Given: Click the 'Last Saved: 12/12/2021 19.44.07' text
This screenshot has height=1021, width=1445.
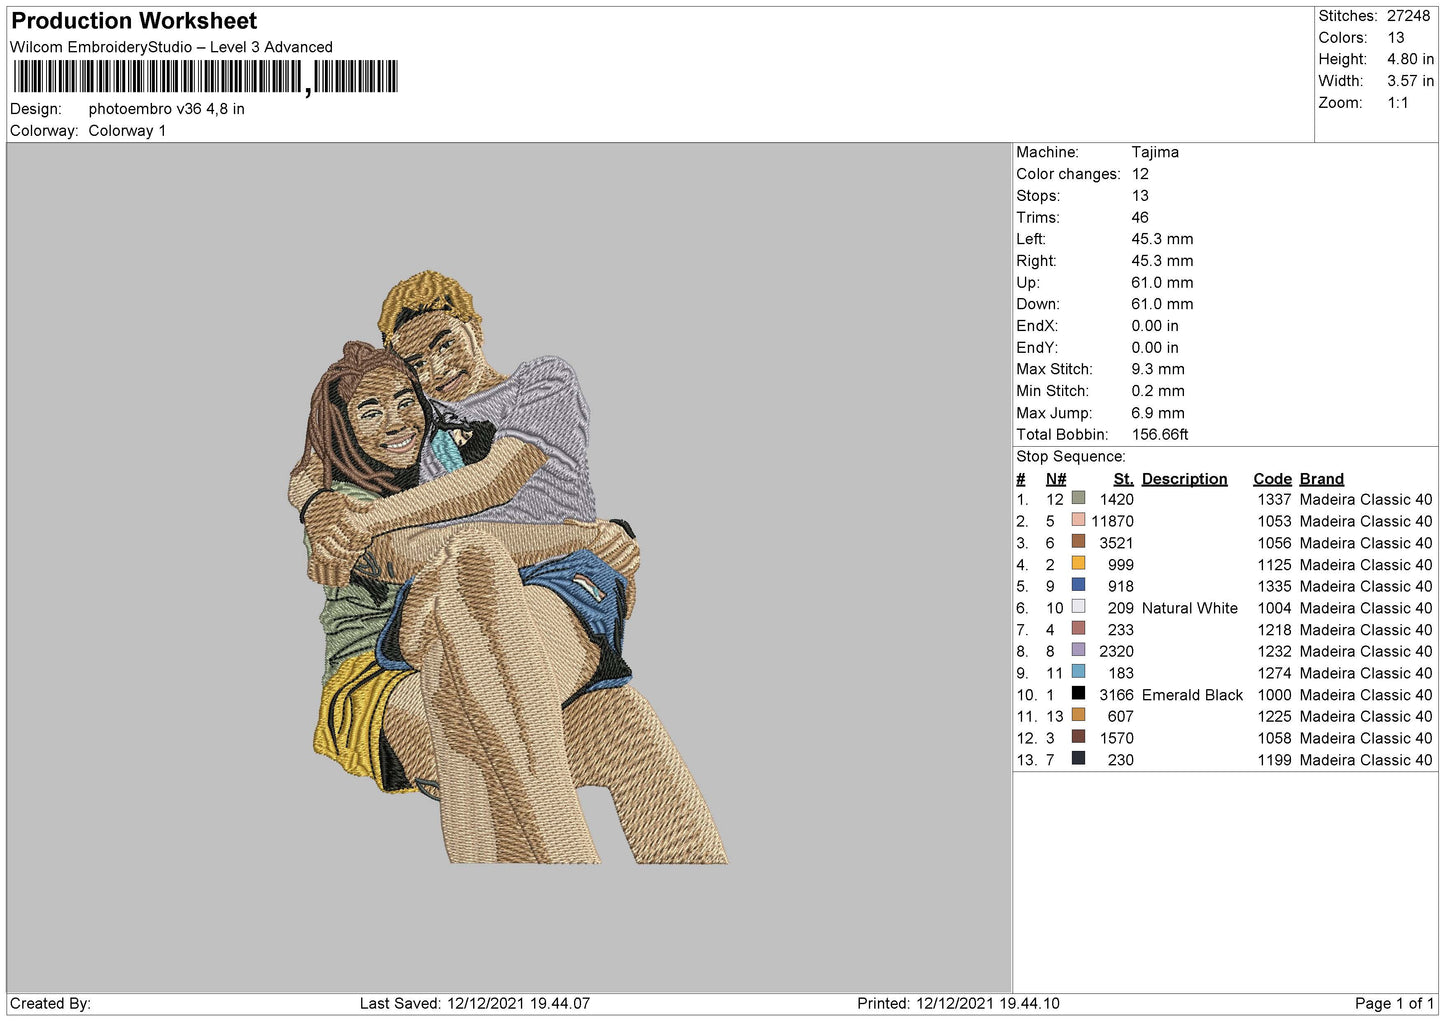Looking at the screenshot, I should [475, 1003].
